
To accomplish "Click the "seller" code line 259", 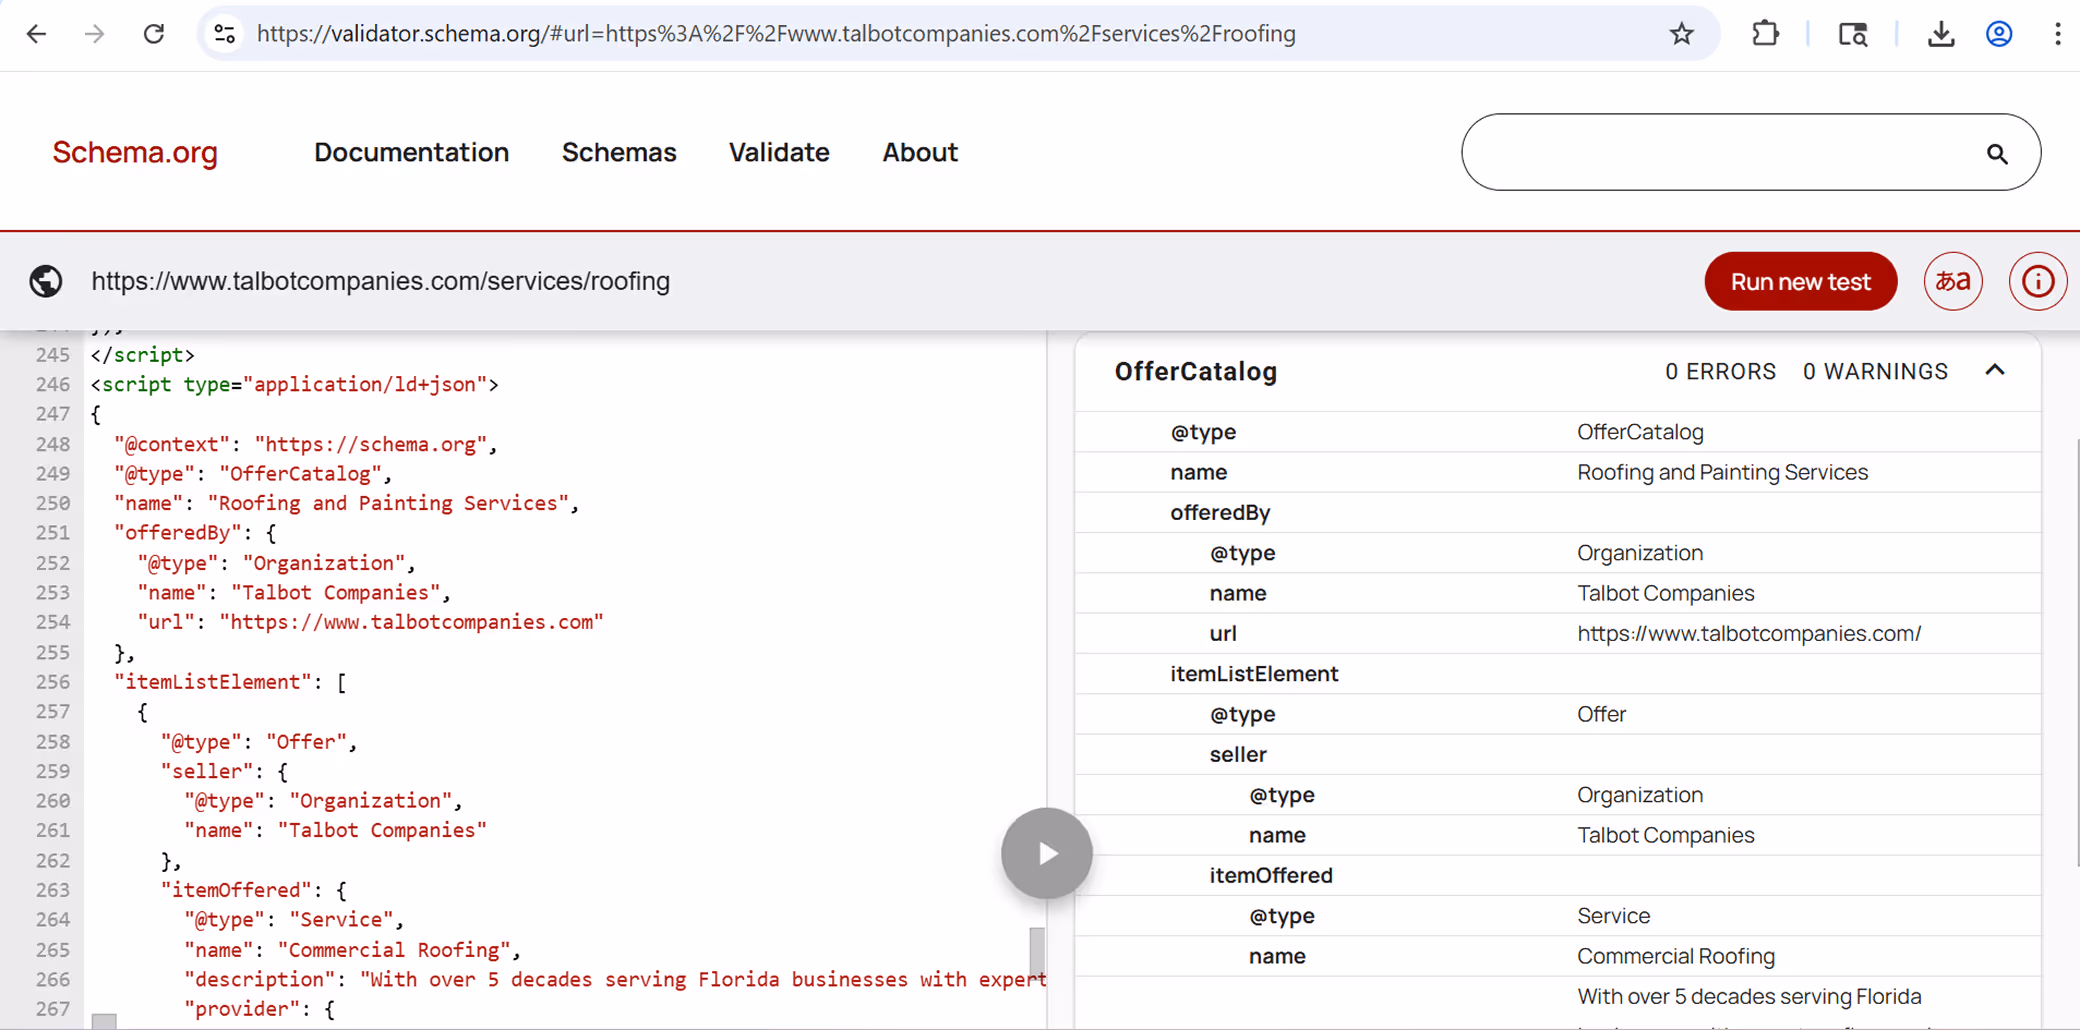I will pyautogui.click(x=224, y=771).
